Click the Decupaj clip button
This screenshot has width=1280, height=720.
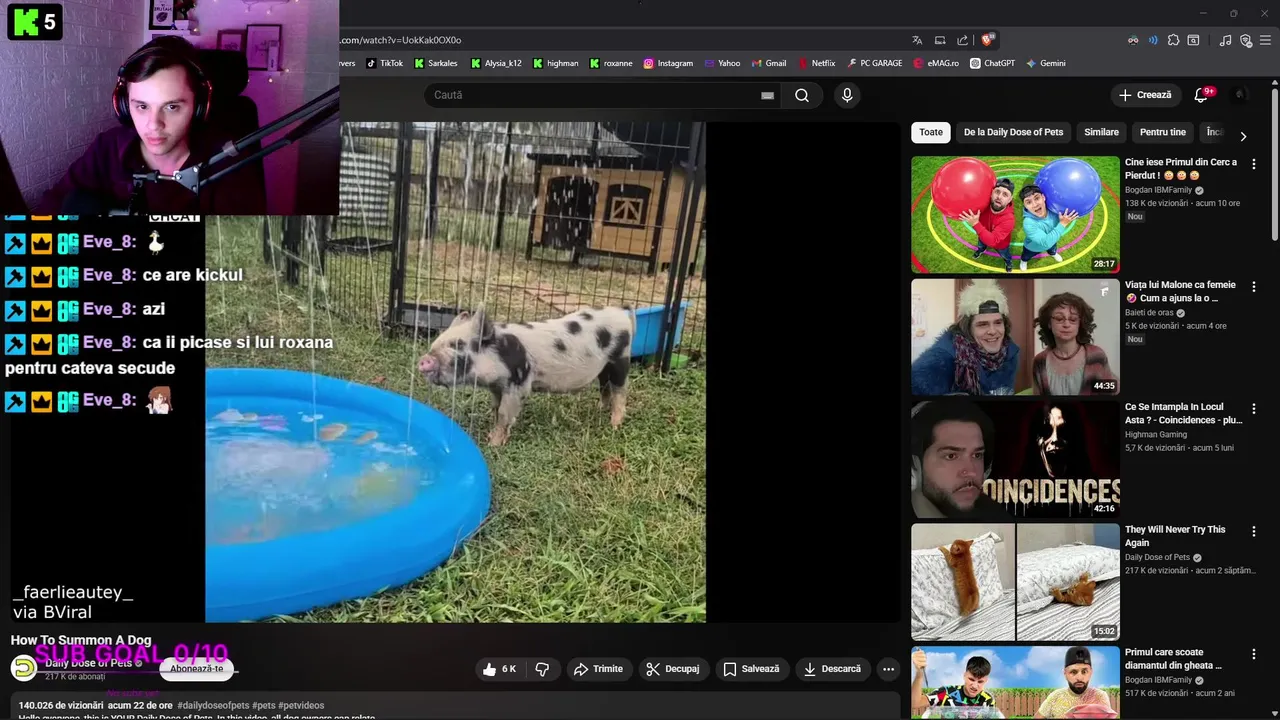pyautogui.click(x=673, y=669)
